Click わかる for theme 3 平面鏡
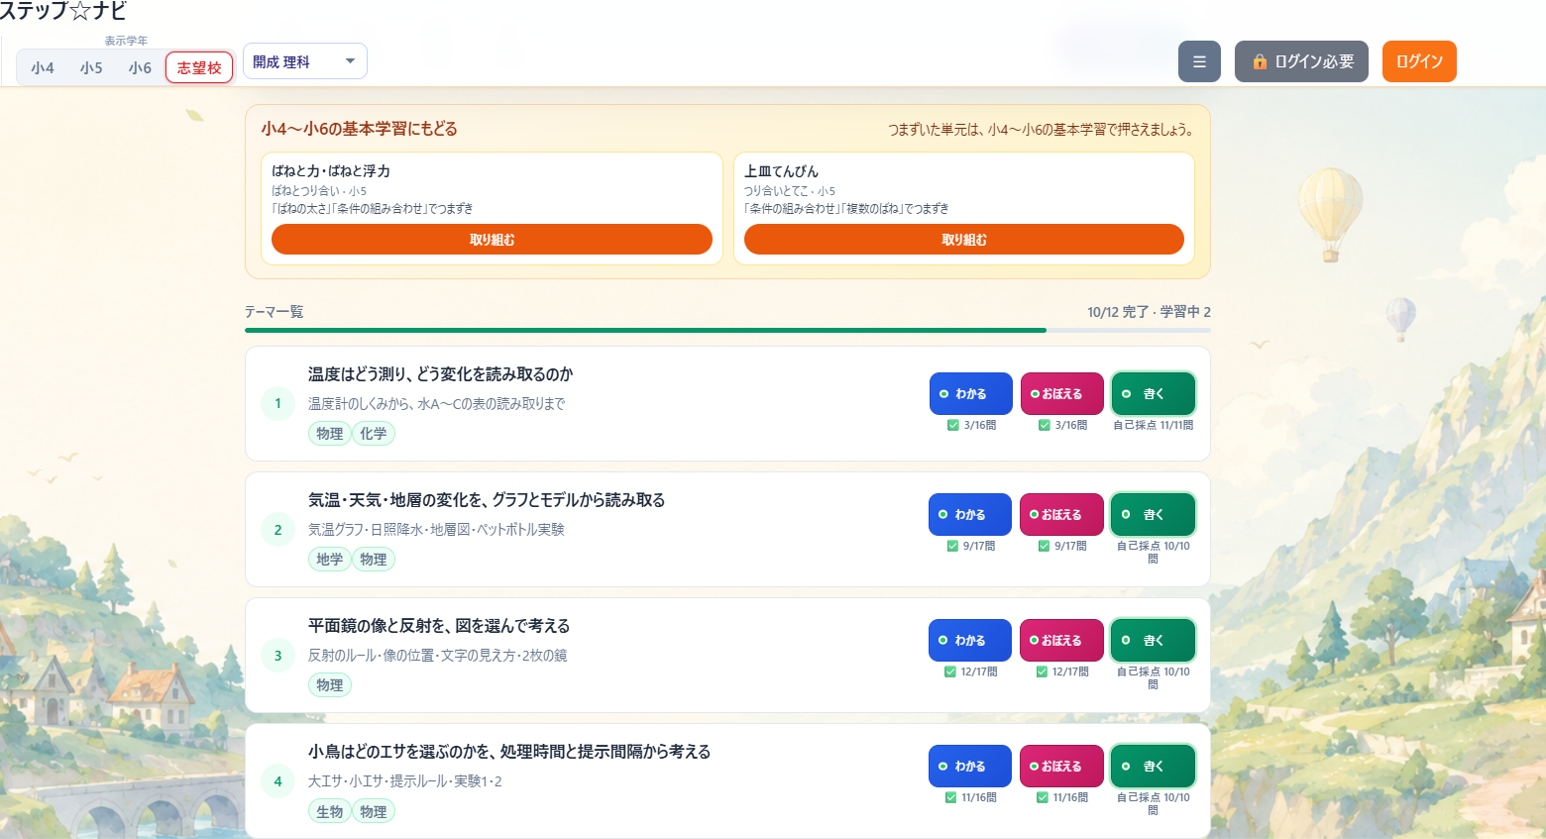1546x839 pixels. pos(970,640)
